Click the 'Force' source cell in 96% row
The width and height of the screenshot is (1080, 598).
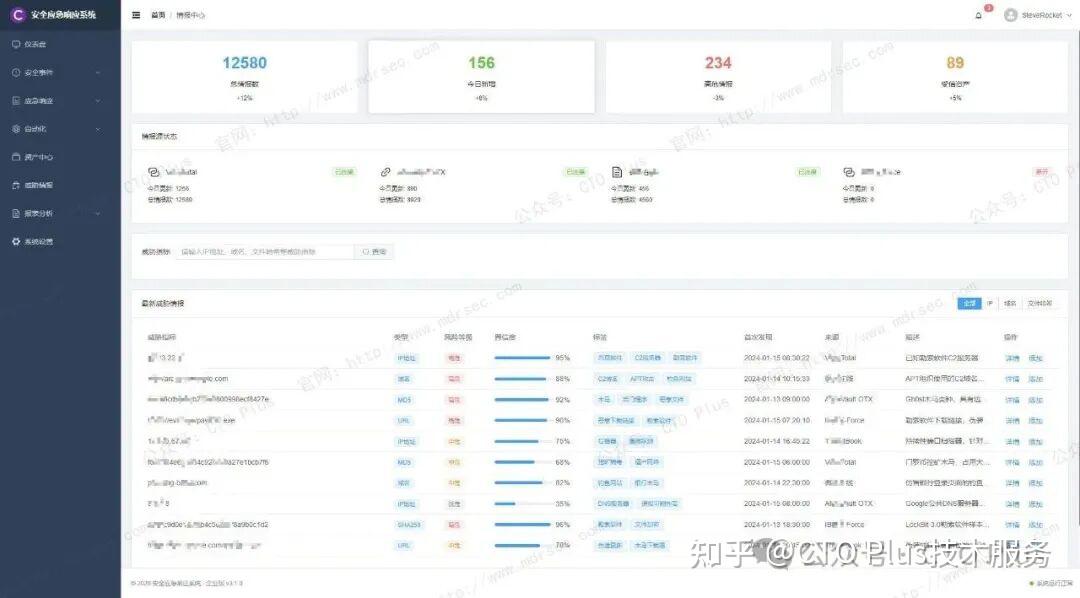point(844,525)
